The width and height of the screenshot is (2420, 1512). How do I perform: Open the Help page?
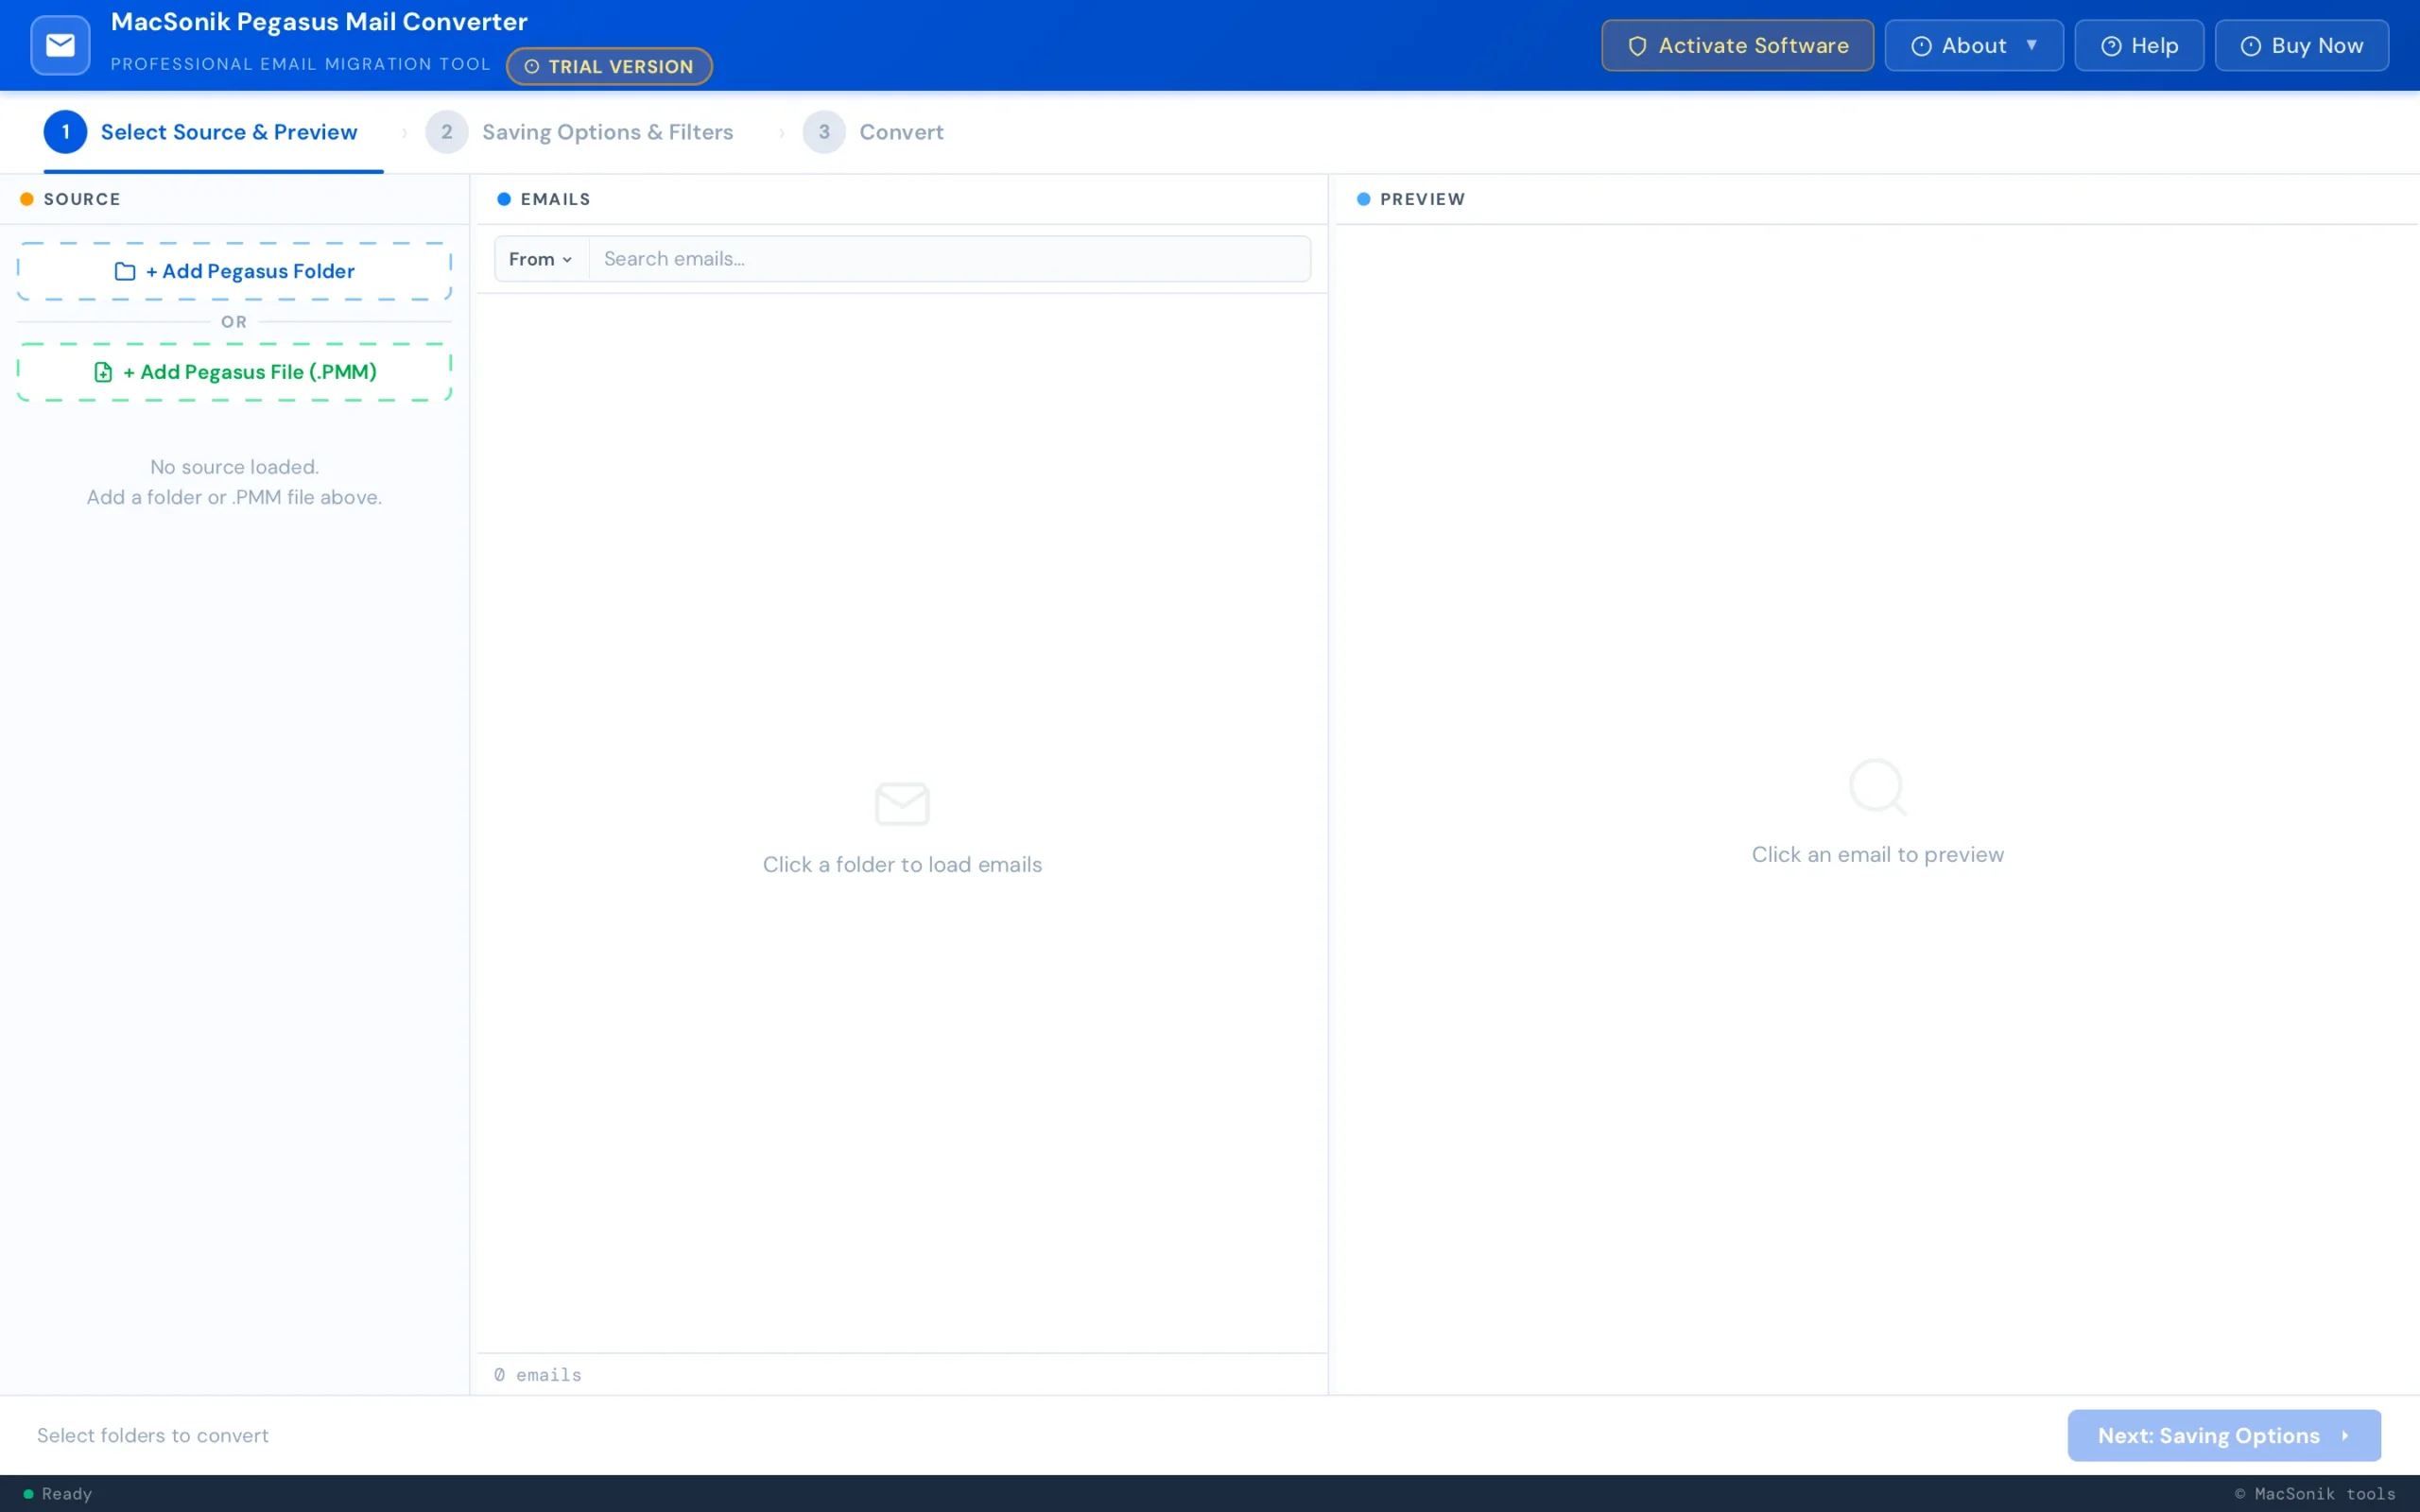(x=2139, y=45)
